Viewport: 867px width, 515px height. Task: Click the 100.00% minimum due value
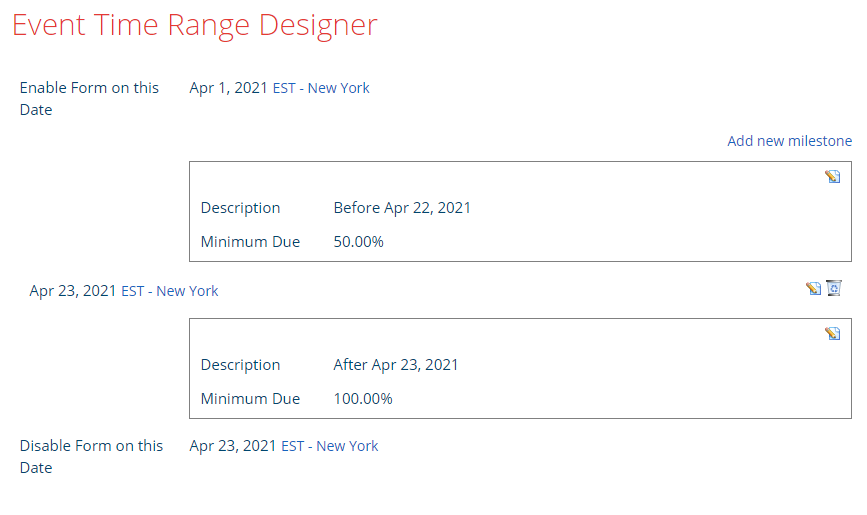[x=363, y=399]
